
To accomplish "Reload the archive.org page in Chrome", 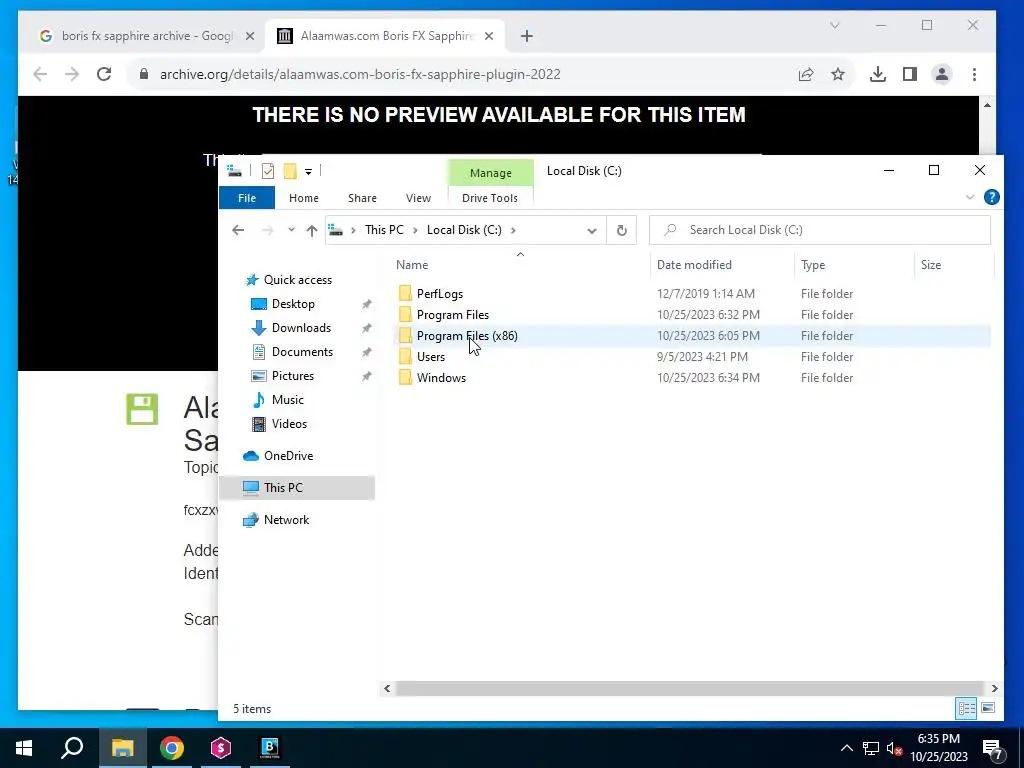I will coord(104,74).
